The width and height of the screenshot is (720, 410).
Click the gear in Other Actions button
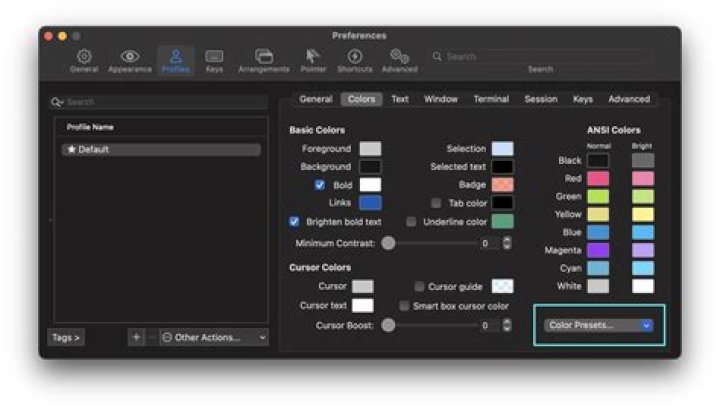point(167,337)
